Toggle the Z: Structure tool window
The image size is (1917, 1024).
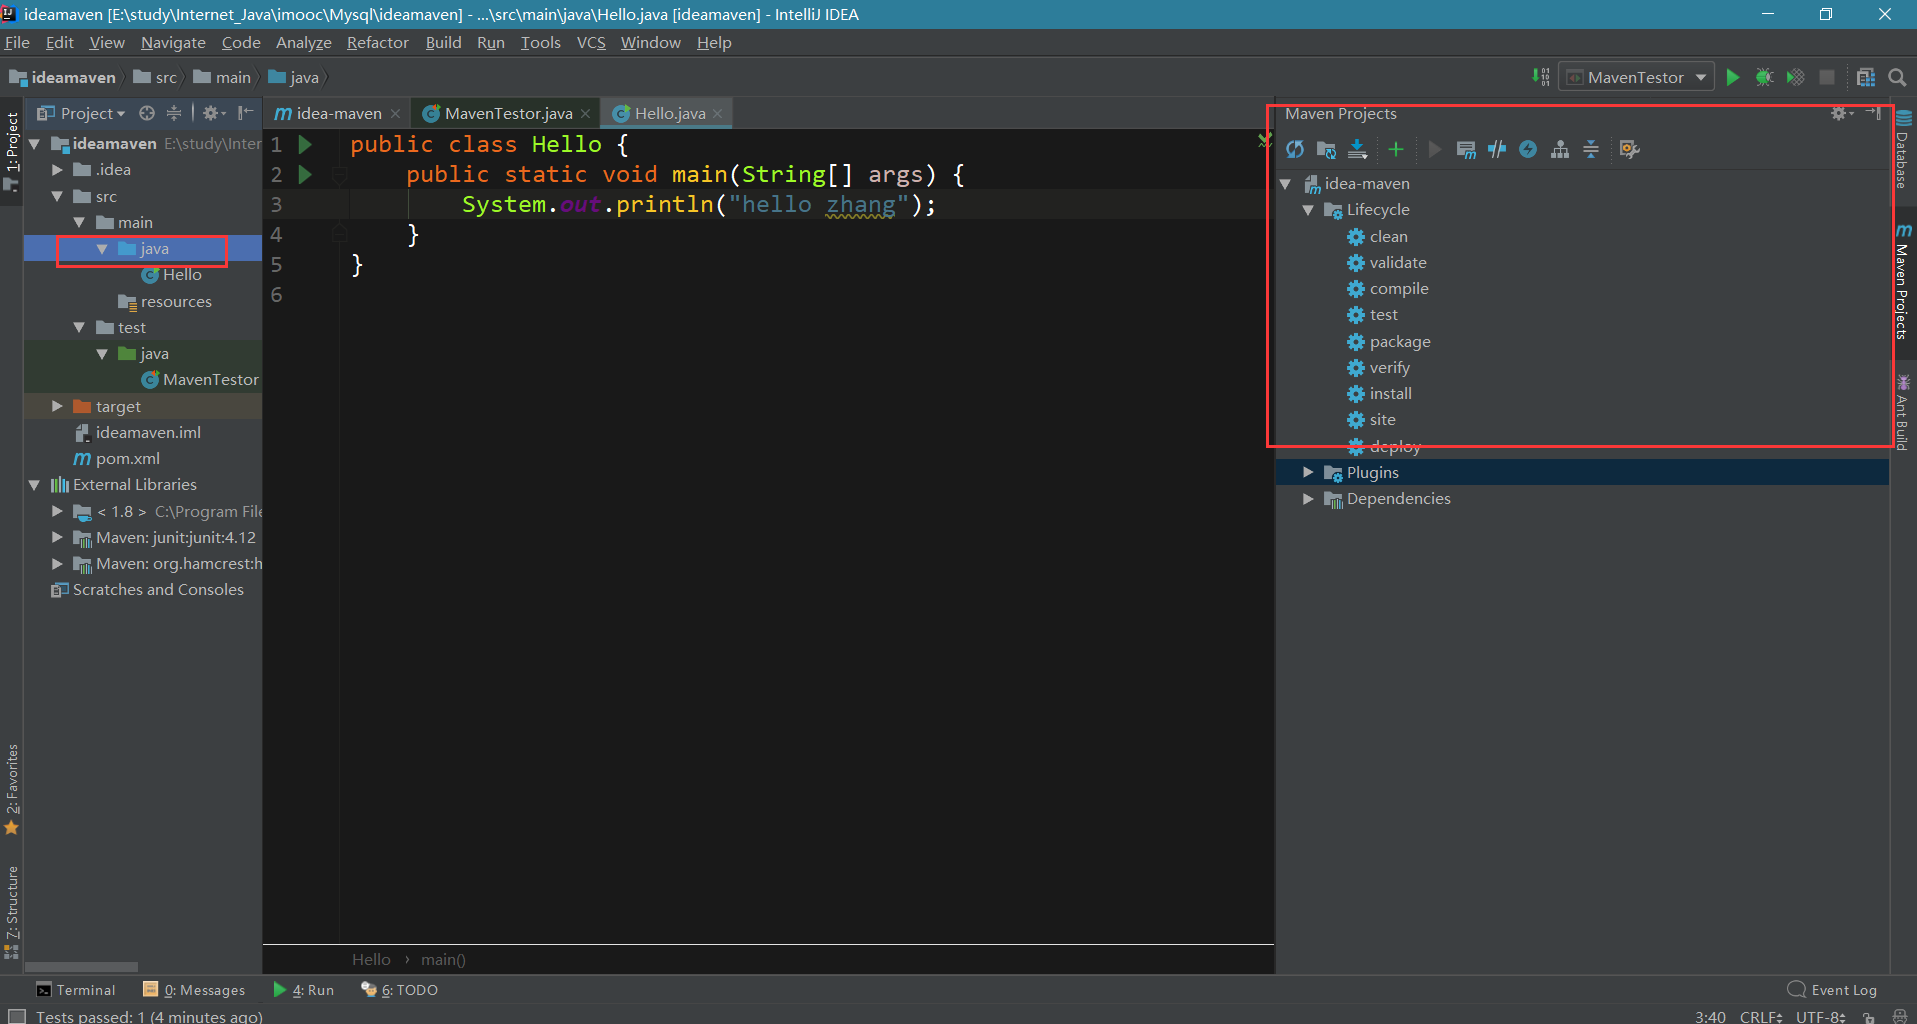(x=12, y=910)
